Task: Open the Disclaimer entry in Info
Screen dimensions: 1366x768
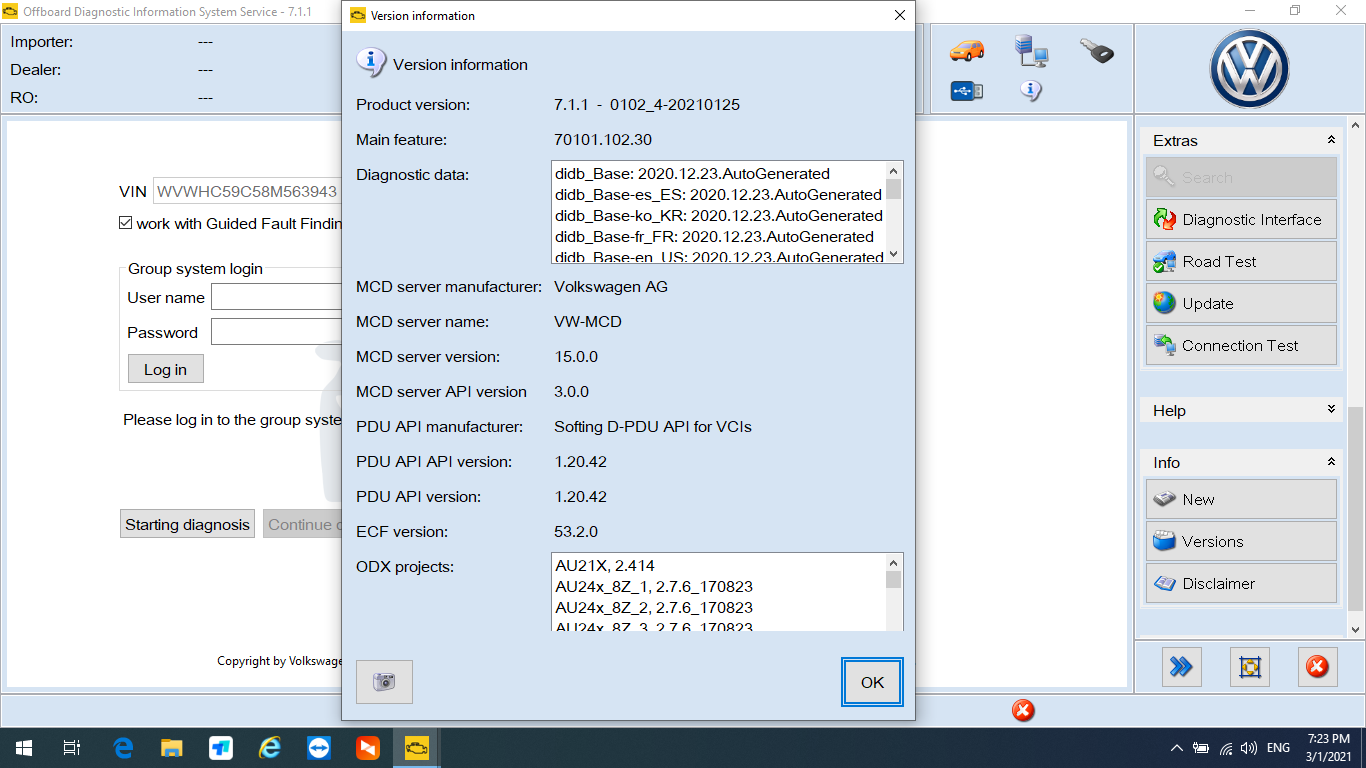Action: point(1240,583)
